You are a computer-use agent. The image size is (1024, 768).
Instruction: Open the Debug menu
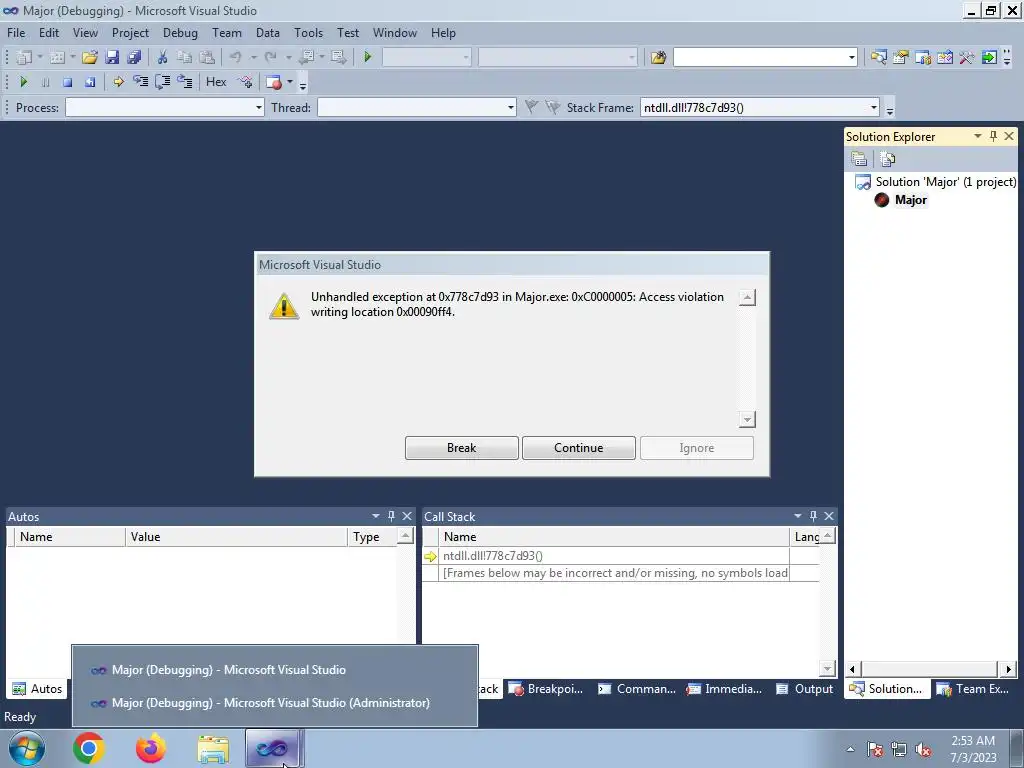(x=180, y=33)
